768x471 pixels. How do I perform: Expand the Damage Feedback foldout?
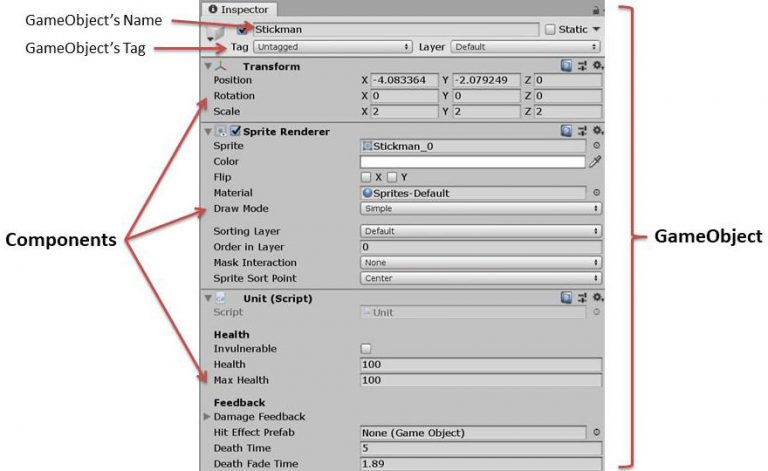tap(207, 416)
